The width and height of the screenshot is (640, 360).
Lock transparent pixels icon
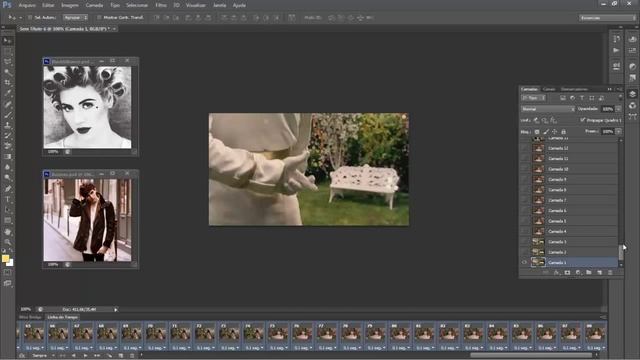pyautogui.click(x=537, y=132)
